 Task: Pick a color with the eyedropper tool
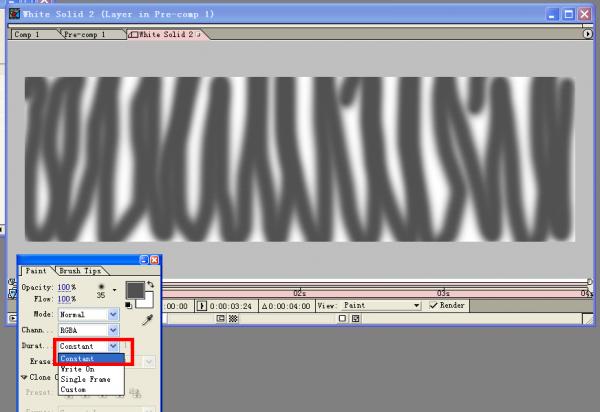point(148,320)
